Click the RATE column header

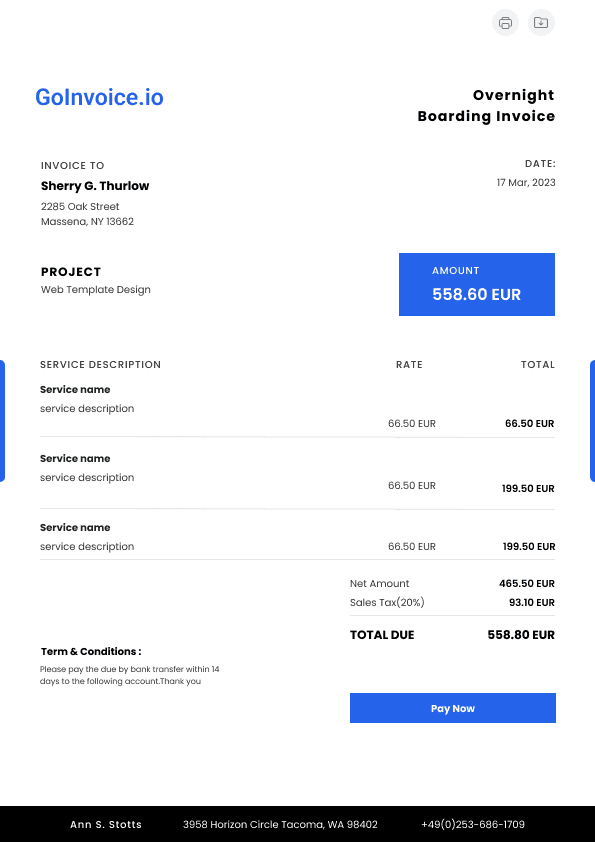(409, 365)
